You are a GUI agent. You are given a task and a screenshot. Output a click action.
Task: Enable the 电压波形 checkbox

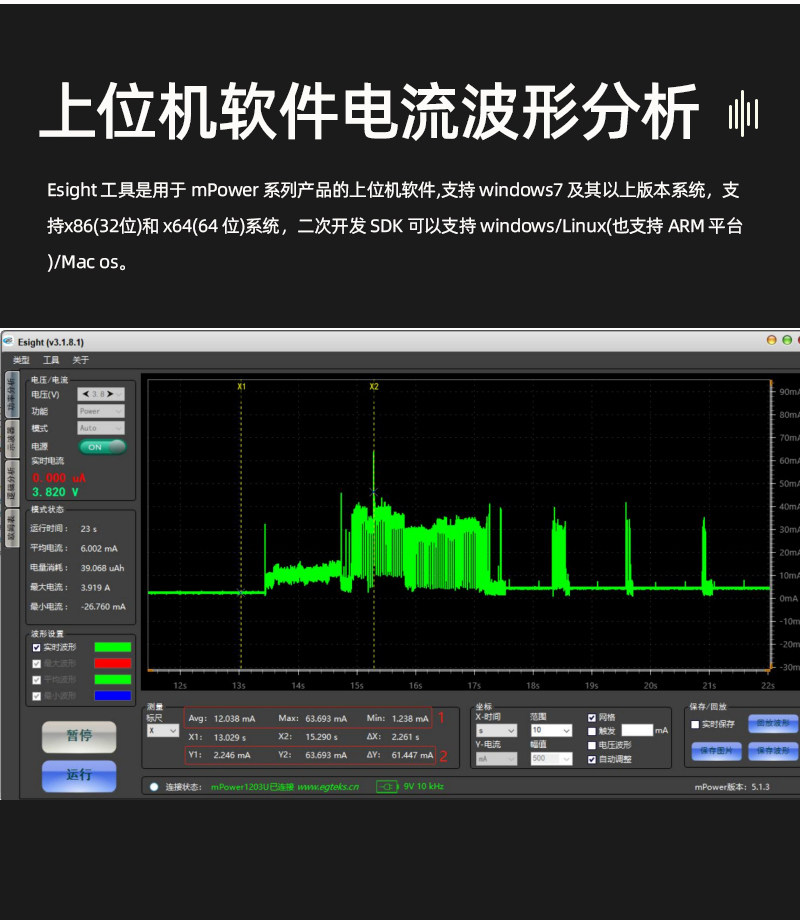click(592, 745)
